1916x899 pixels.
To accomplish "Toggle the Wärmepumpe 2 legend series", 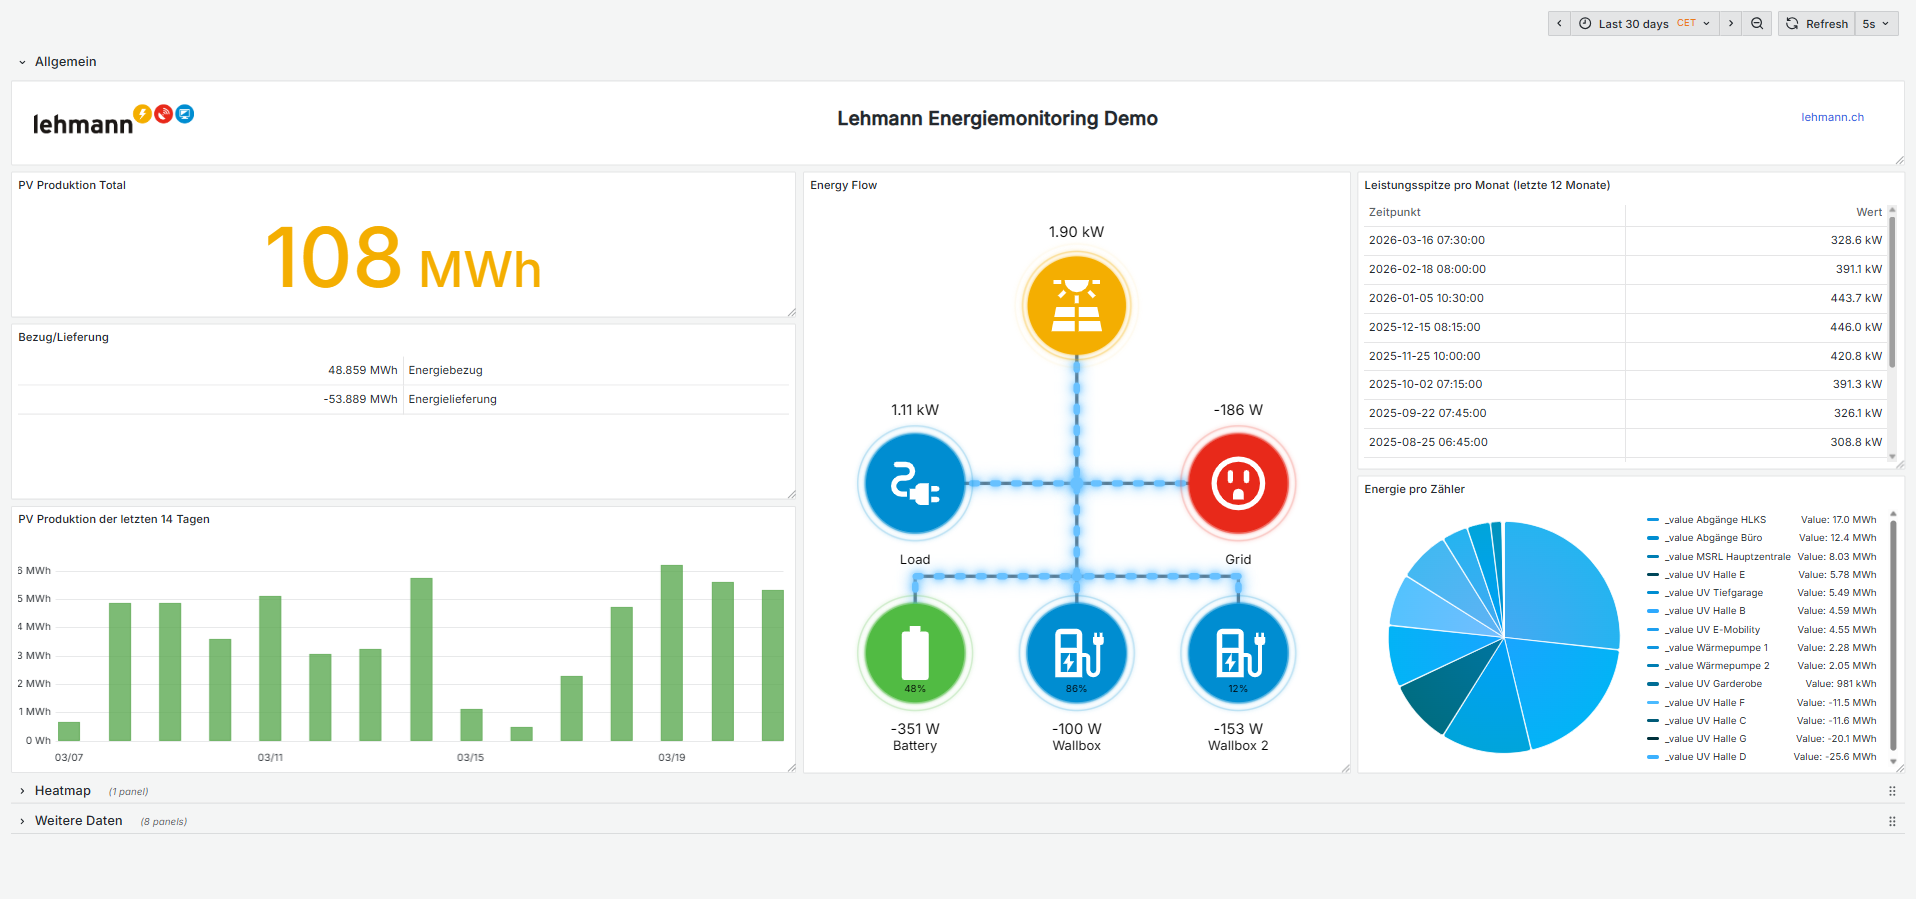I will coord(1717,666).
